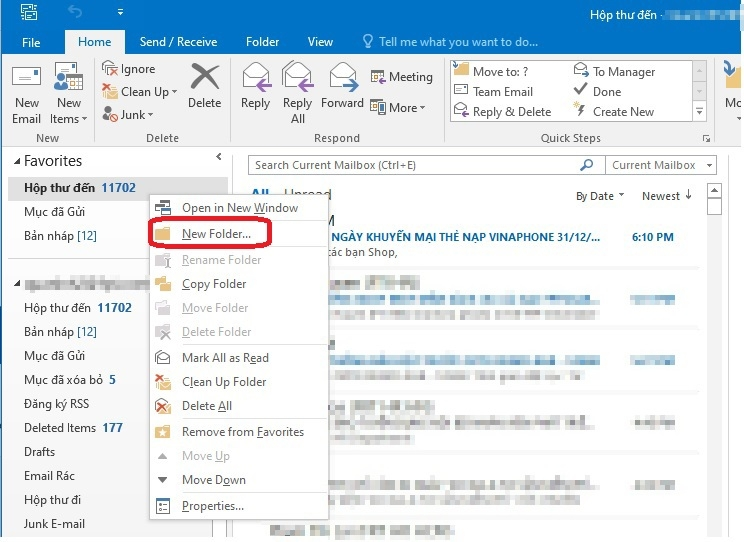This screenshot has height=542, width=744.
Task: Click the Reply envelope icon
Action: [x=256, y=78]
